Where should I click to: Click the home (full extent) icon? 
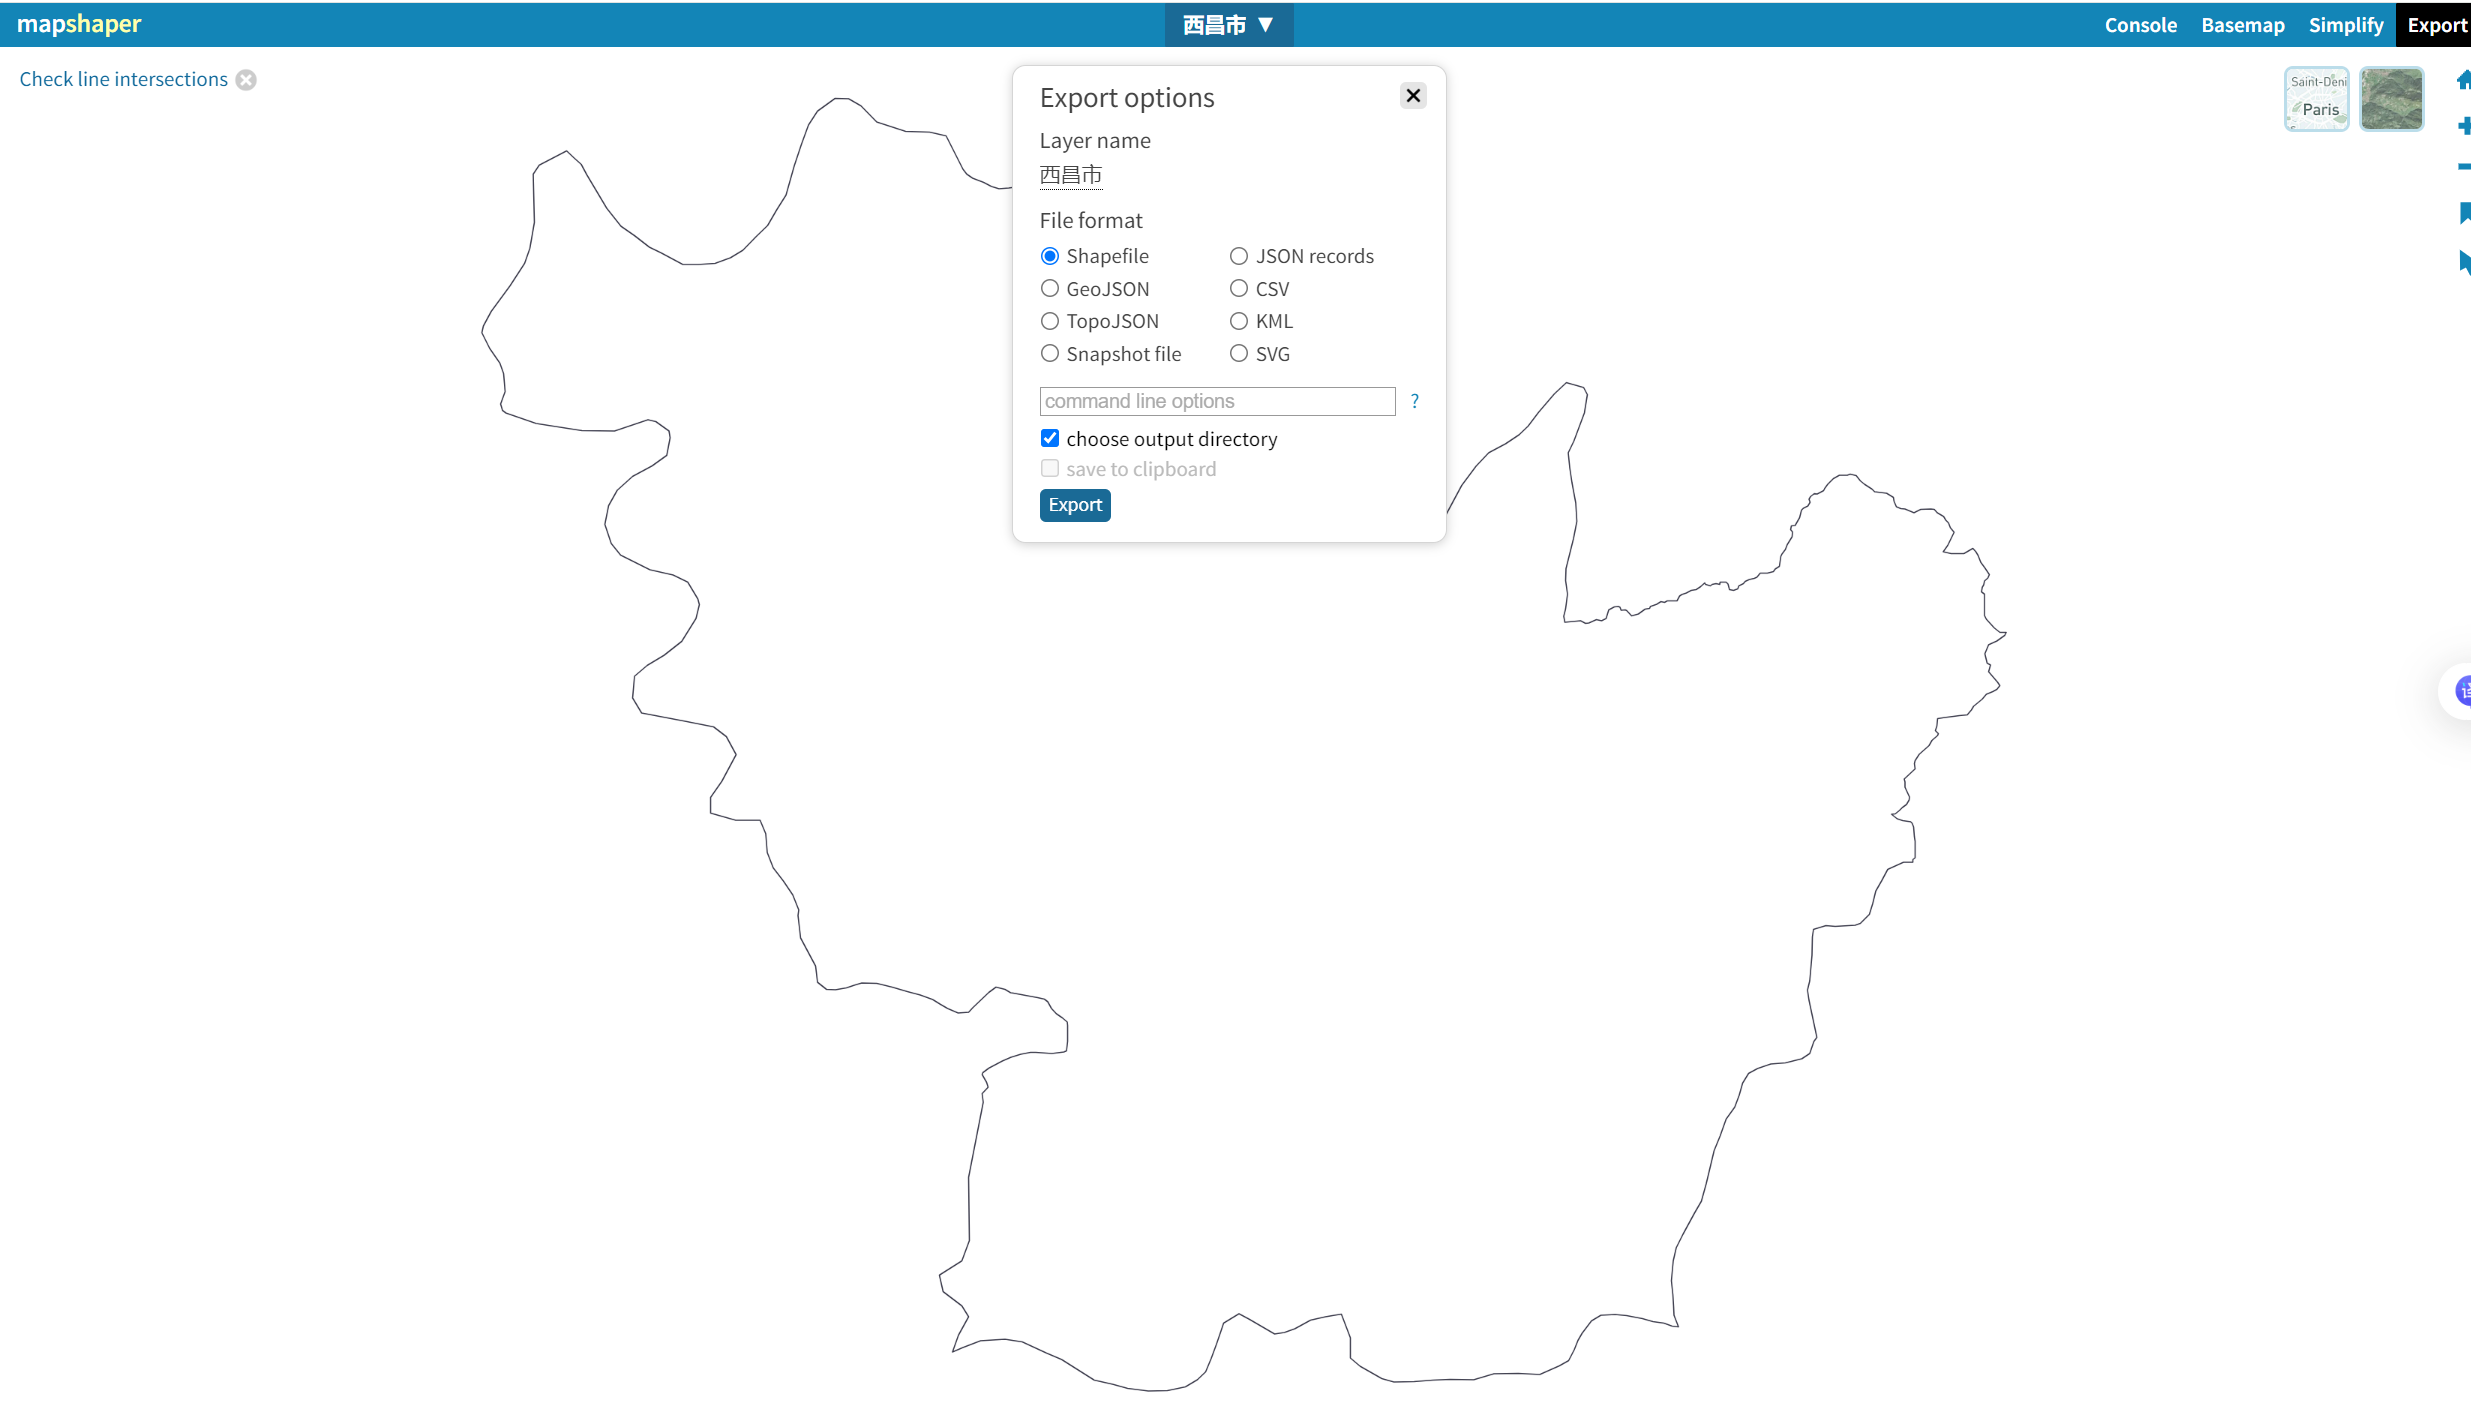[2463, 81]
